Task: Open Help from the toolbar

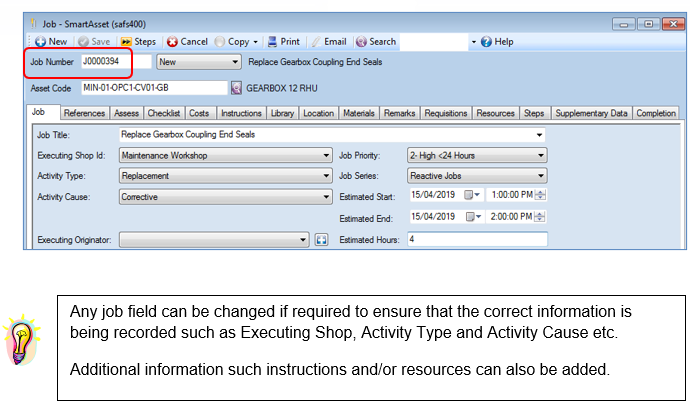Action: [497, 42]
